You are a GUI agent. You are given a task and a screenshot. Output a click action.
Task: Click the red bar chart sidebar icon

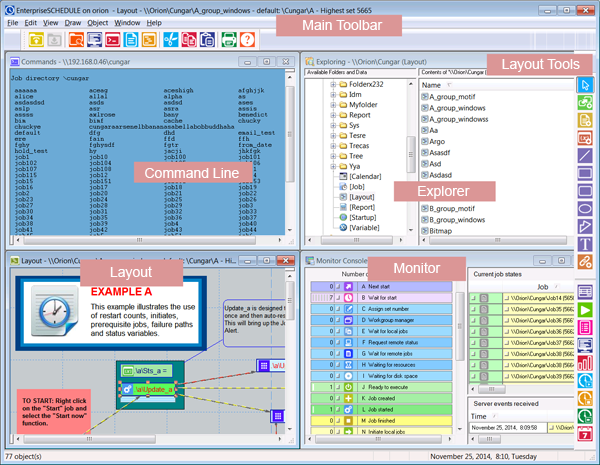[x=585, y=363]
